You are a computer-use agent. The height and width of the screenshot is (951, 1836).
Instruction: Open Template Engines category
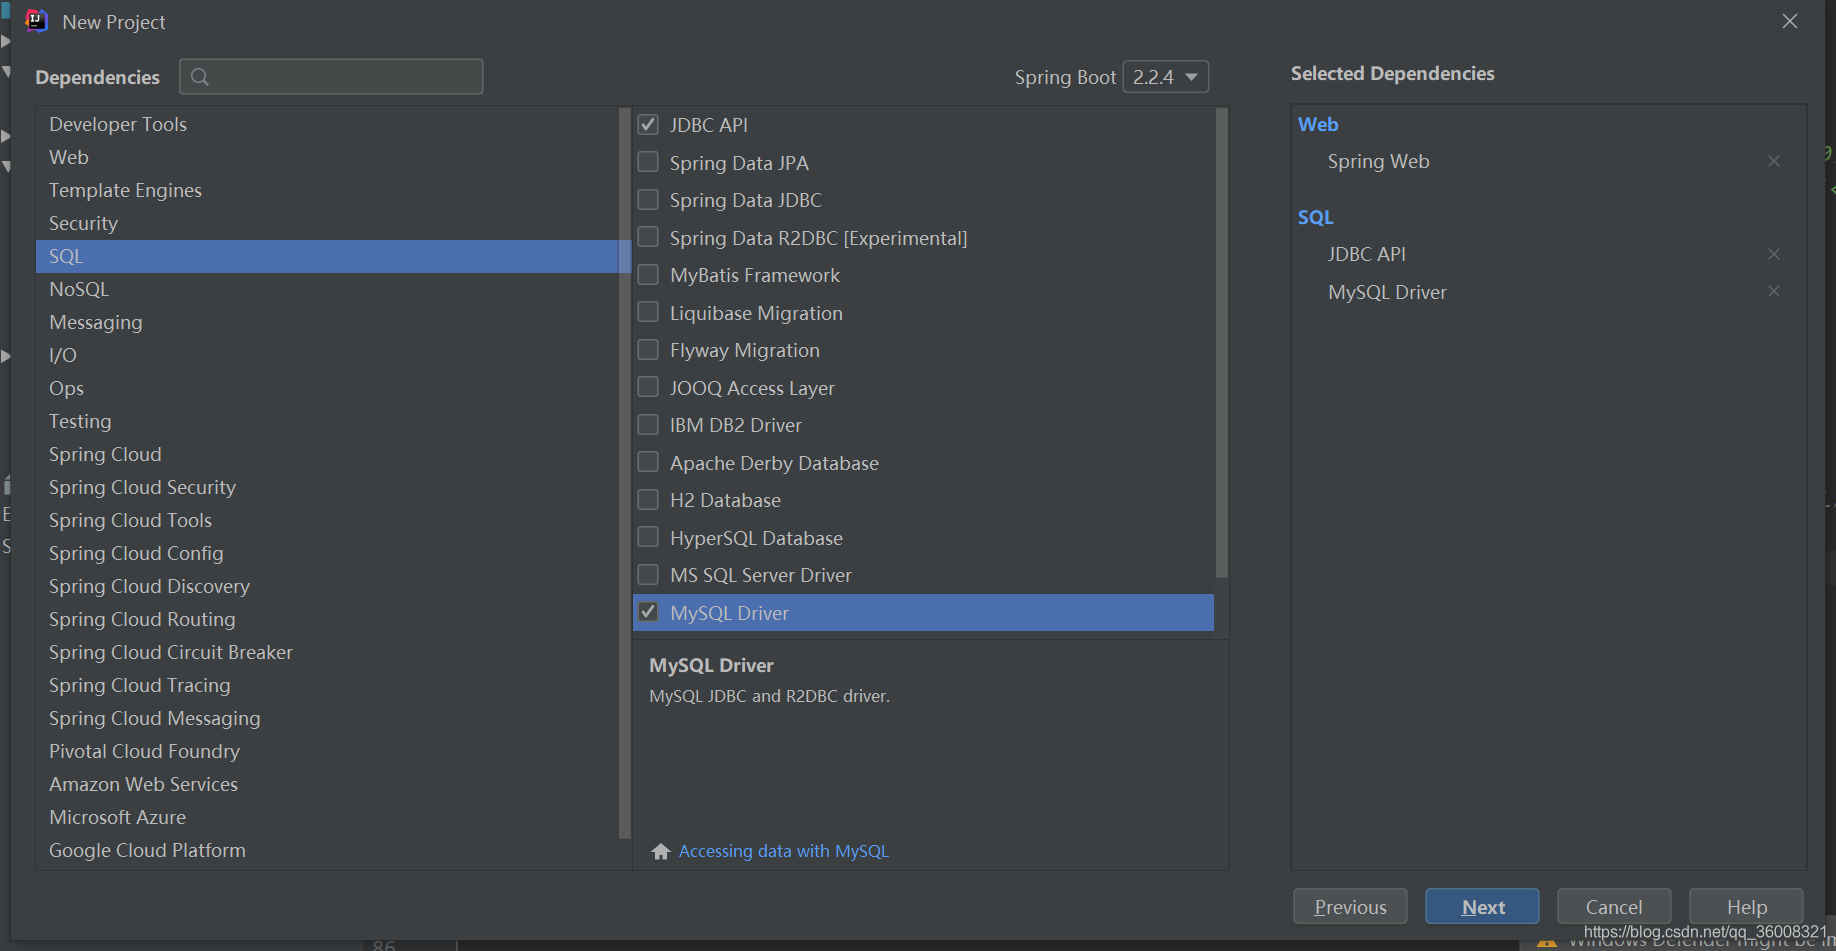[327, 190]
